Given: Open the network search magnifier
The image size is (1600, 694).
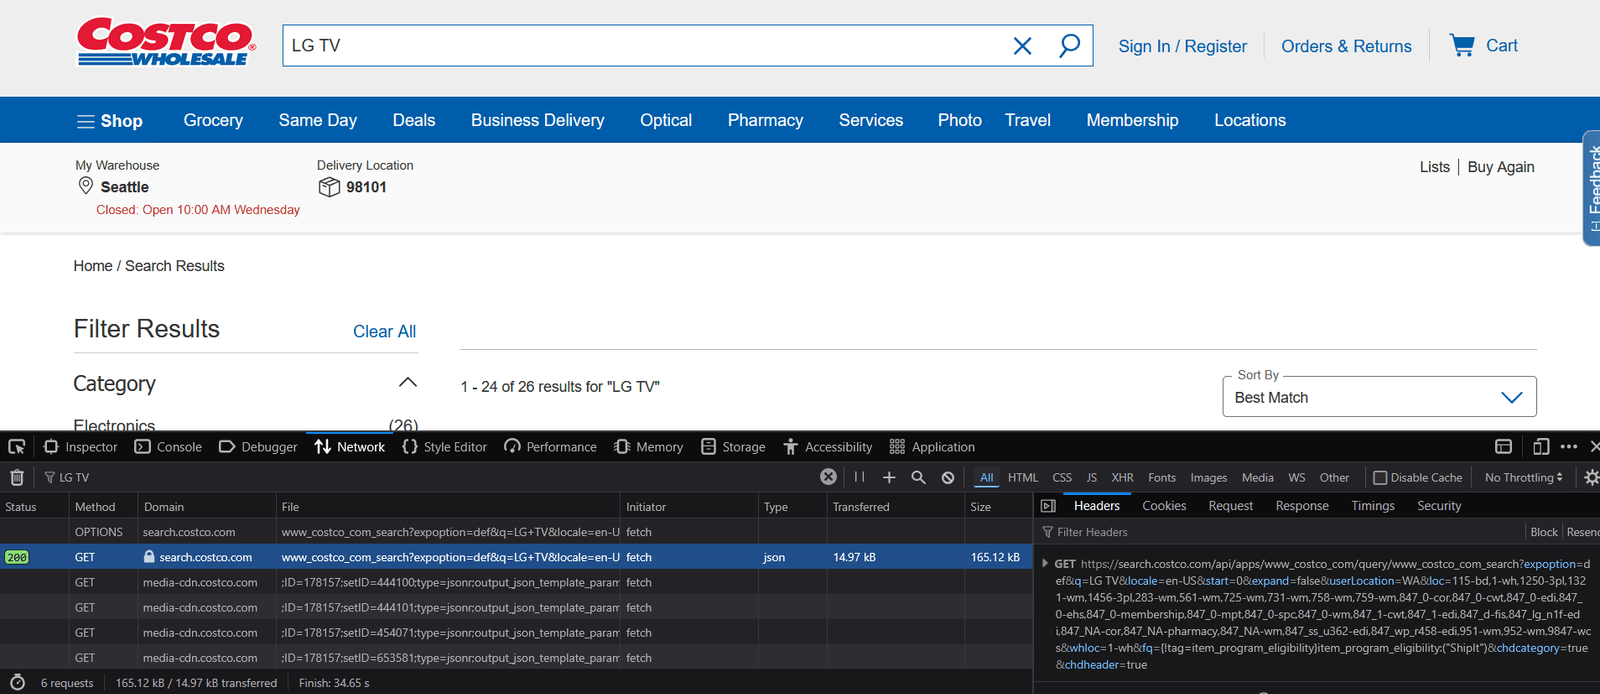Looking at the screenshot, I should pos(918,477).
